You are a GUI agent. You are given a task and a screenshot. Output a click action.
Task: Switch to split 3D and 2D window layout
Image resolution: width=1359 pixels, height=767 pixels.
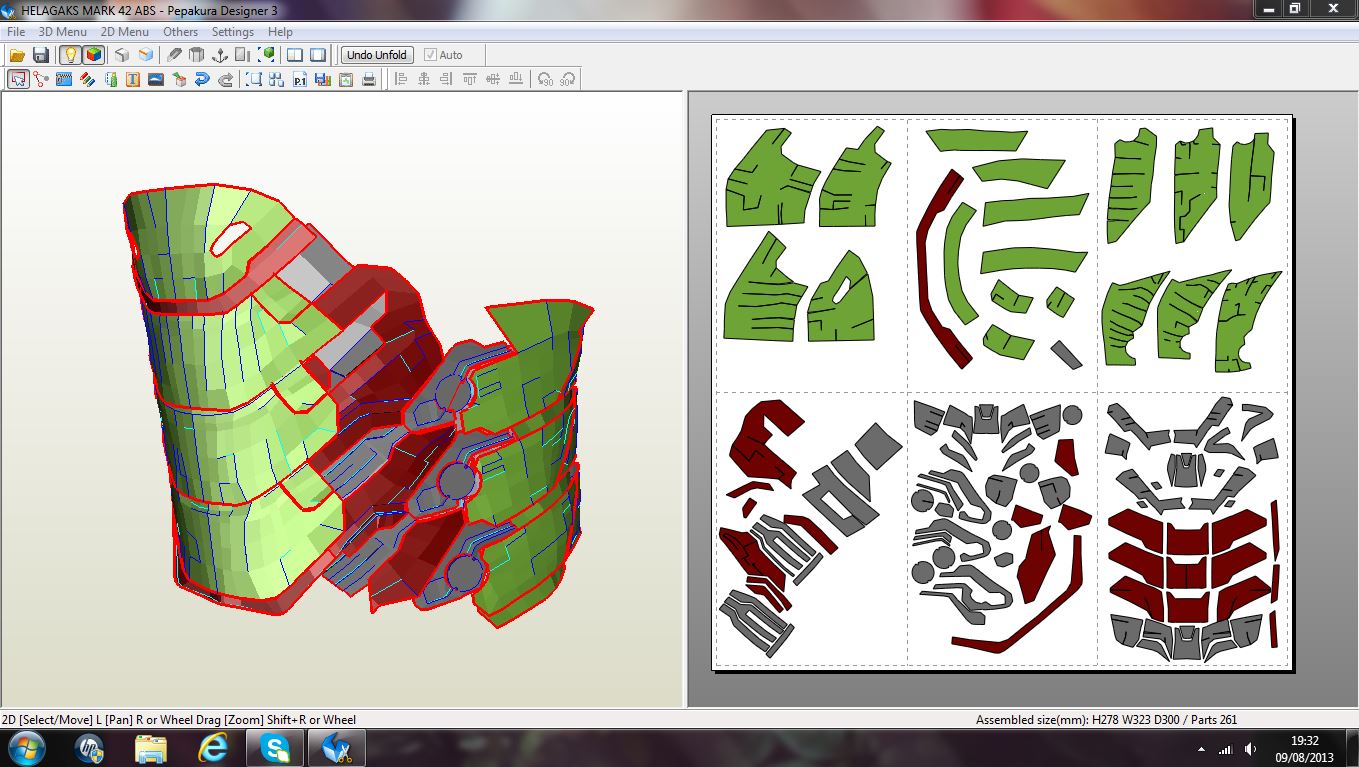click(x=295, y=55)
